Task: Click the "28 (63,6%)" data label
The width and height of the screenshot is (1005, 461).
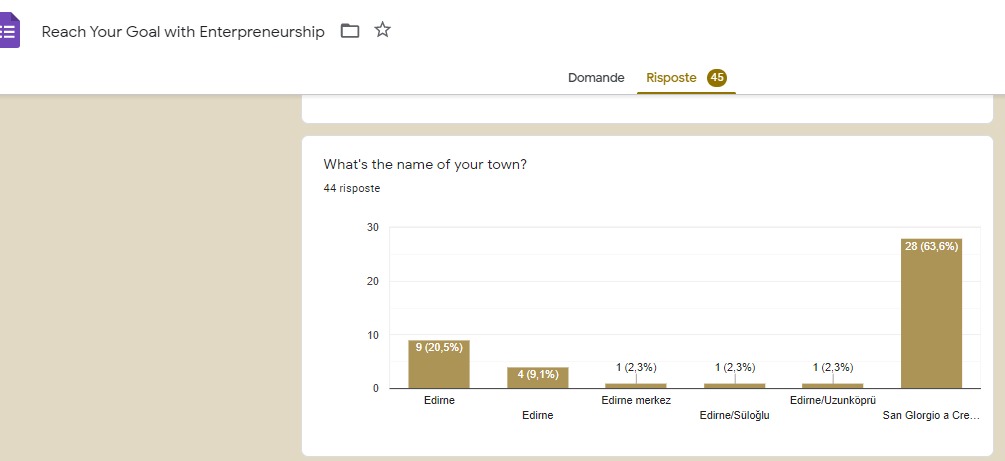Action: coord(931,246)
